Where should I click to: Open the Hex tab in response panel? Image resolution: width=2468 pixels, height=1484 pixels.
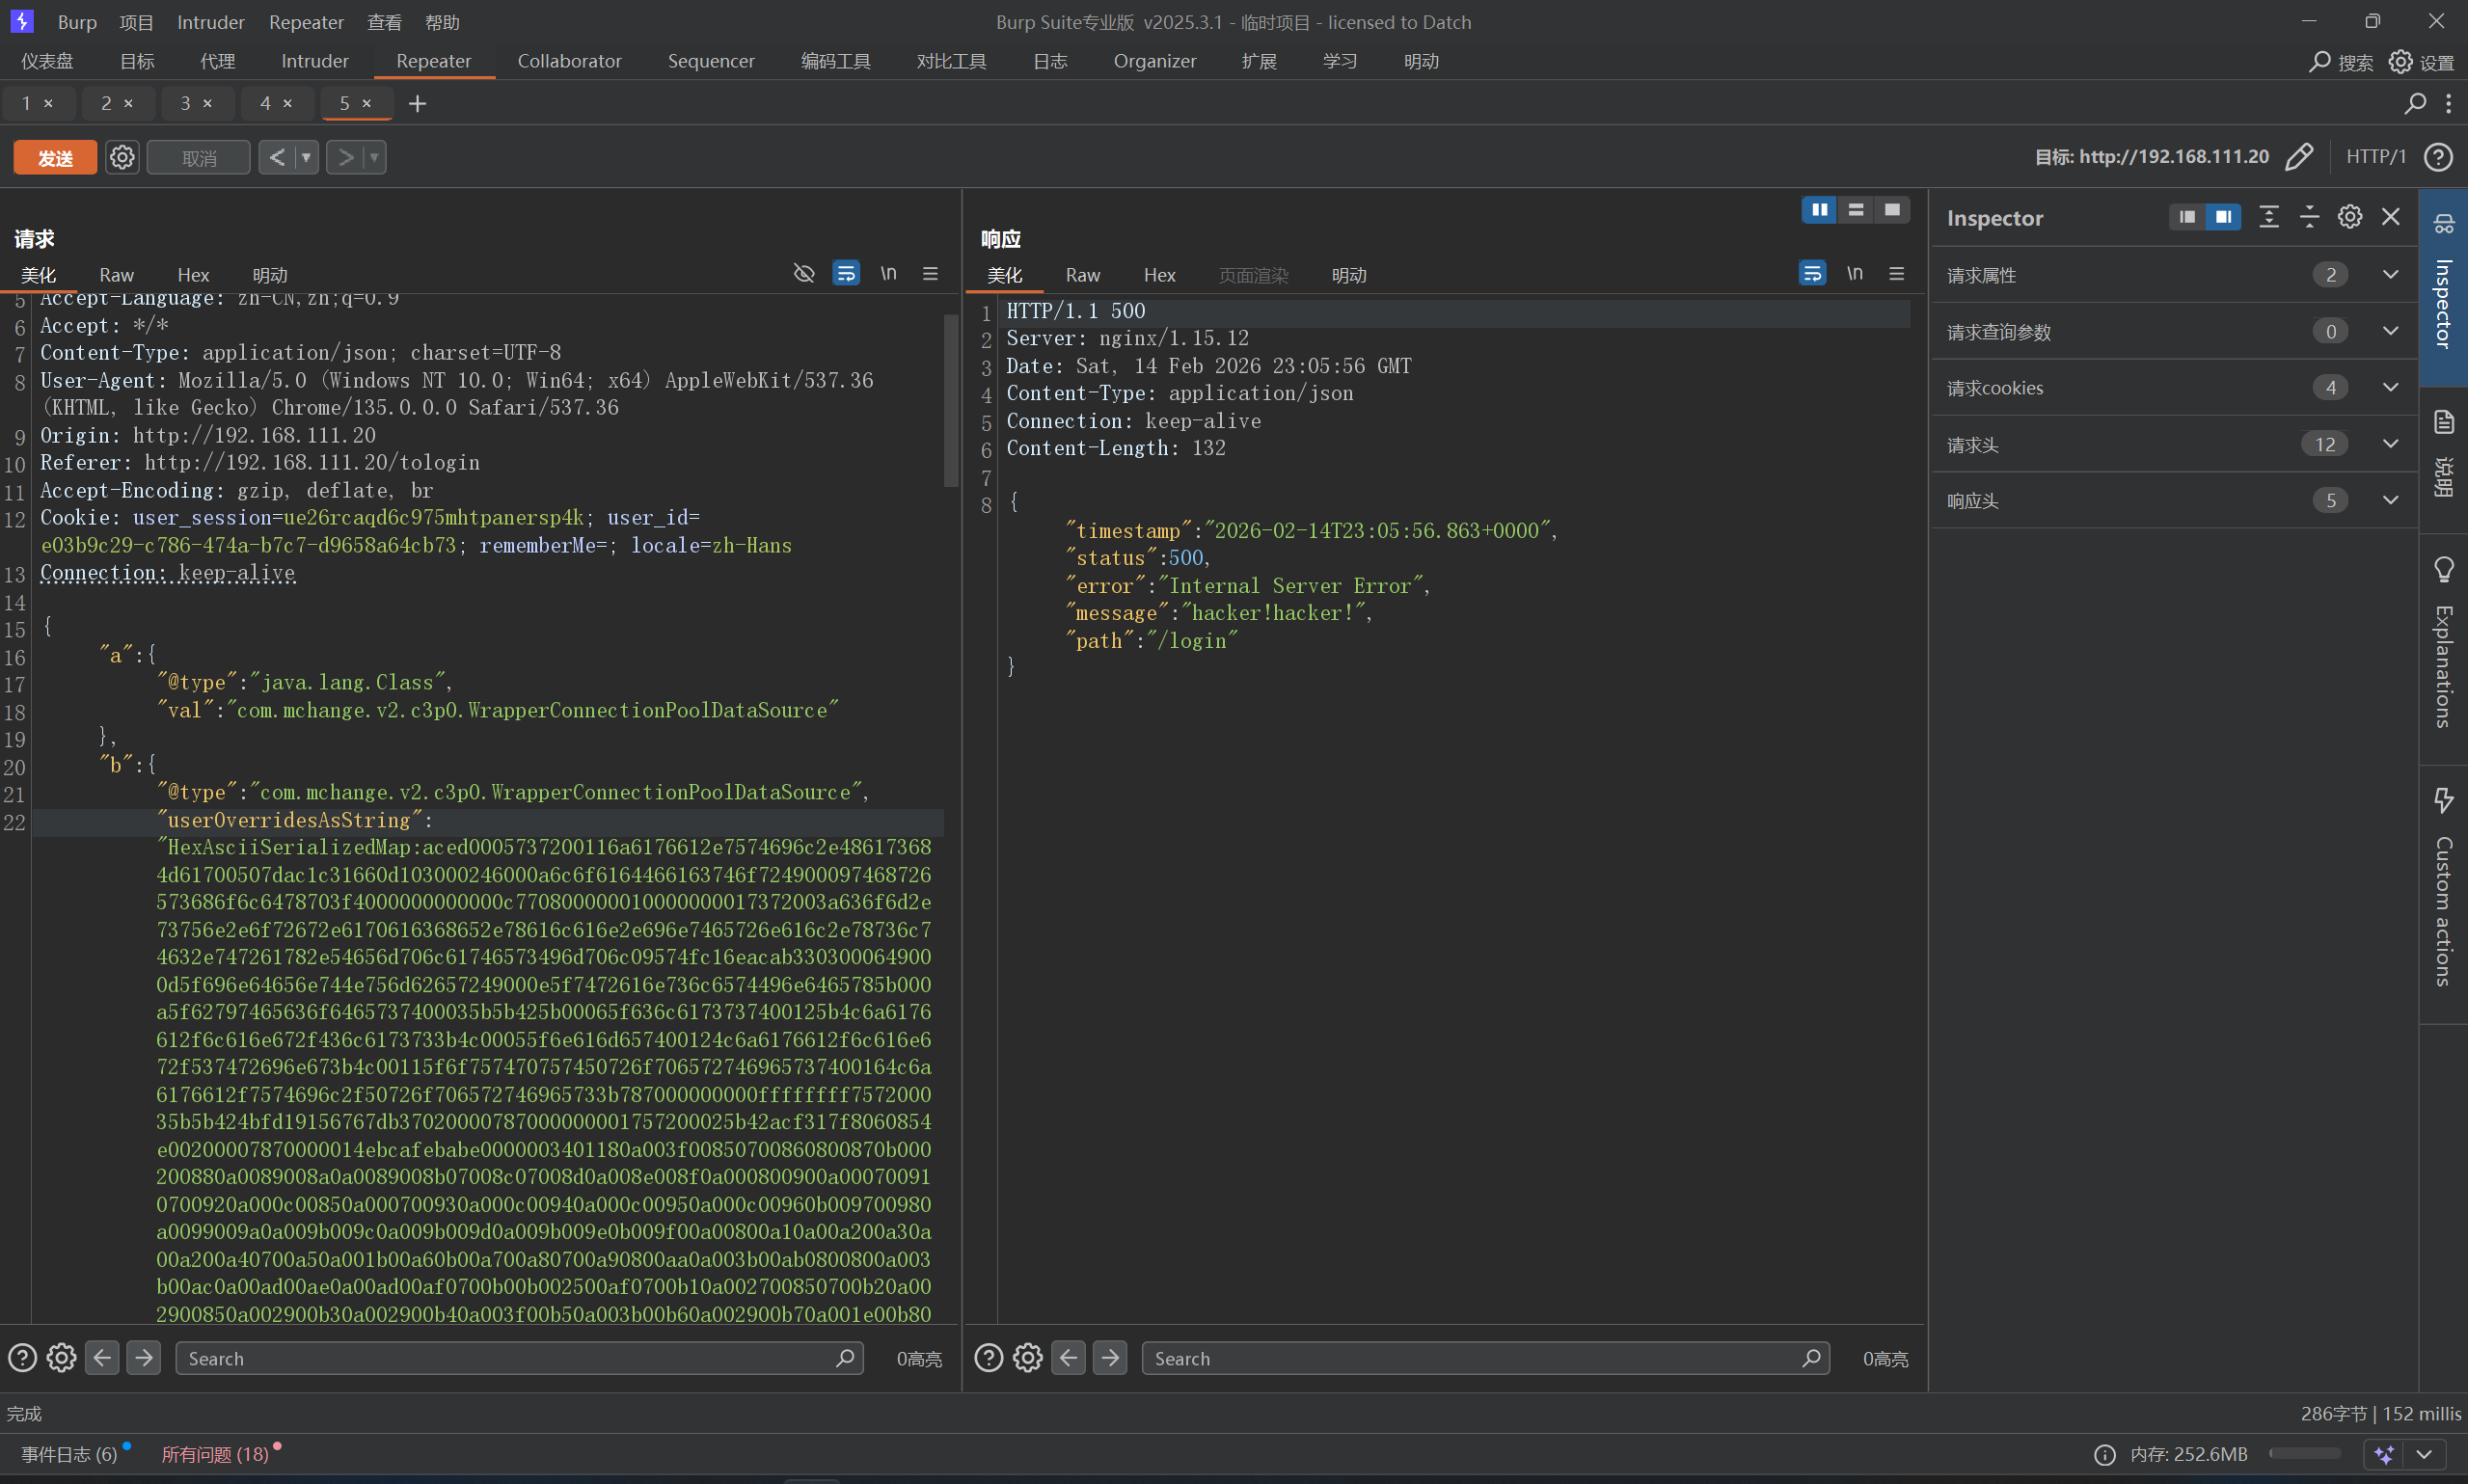pyautogui.click(x=1159, y=275)
